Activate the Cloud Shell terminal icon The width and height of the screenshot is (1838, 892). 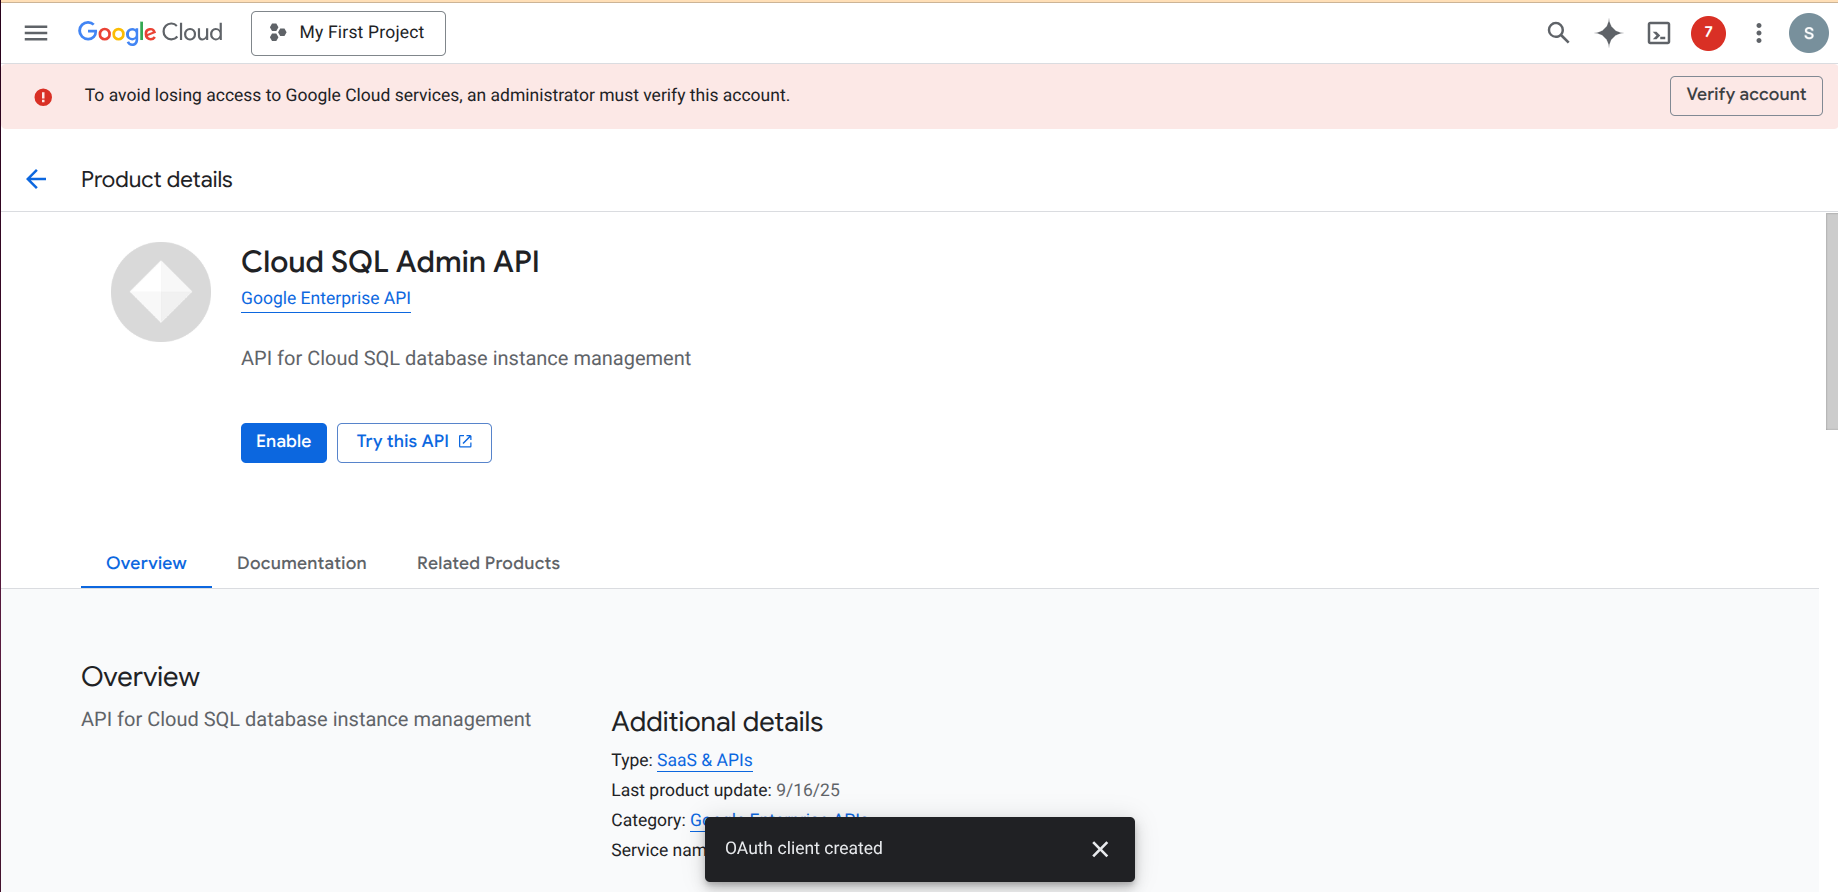pyautogui.click(x=1659, y=33)
